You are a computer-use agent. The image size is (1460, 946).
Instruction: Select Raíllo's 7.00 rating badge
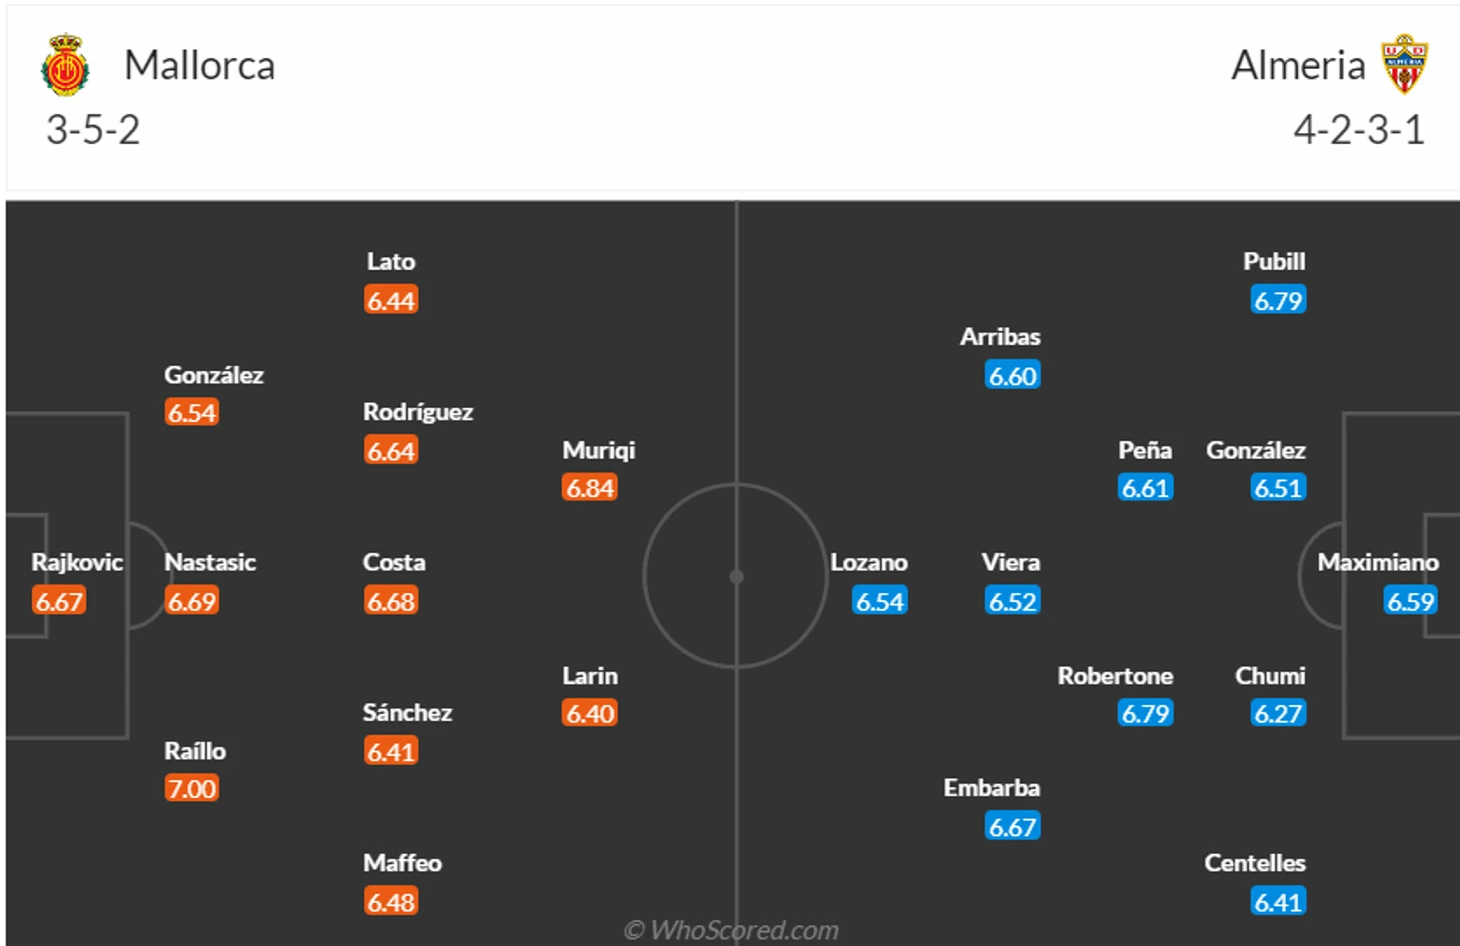[x=192, y=789]
